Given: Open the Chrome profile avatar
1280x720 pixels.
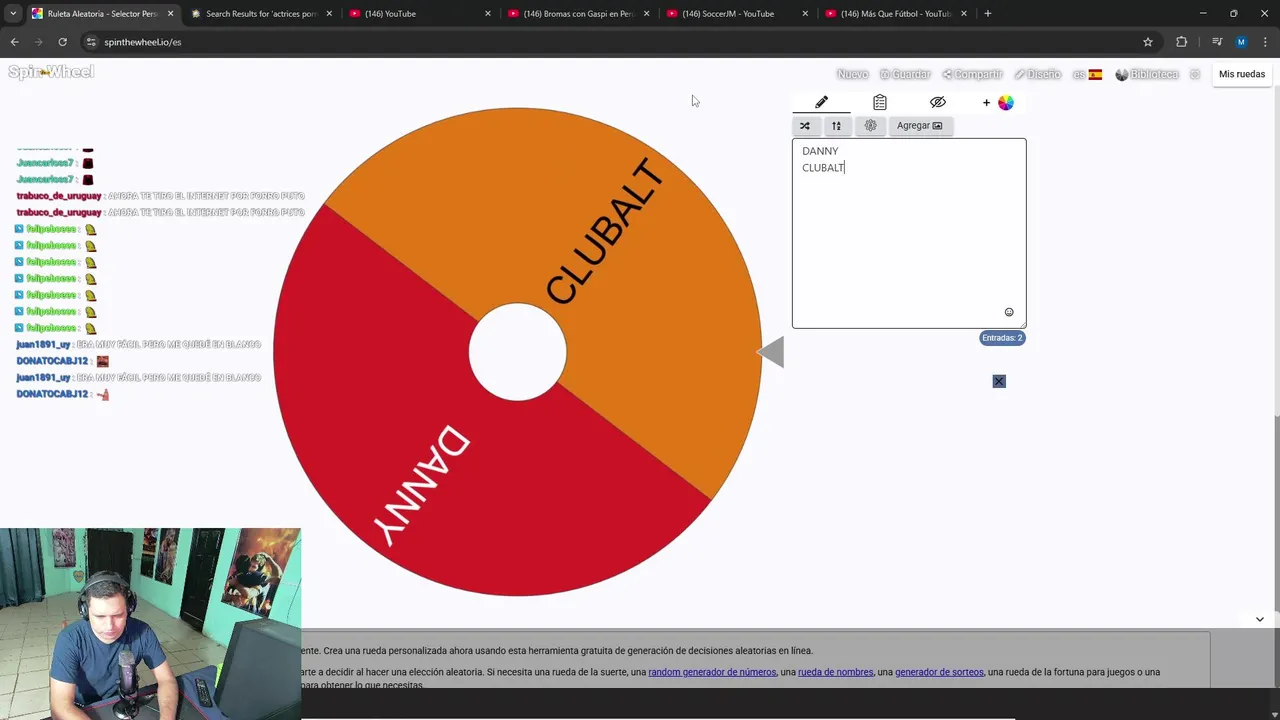Looking at the screenshot, I should pyautogui.click(x=1241, y=42).
